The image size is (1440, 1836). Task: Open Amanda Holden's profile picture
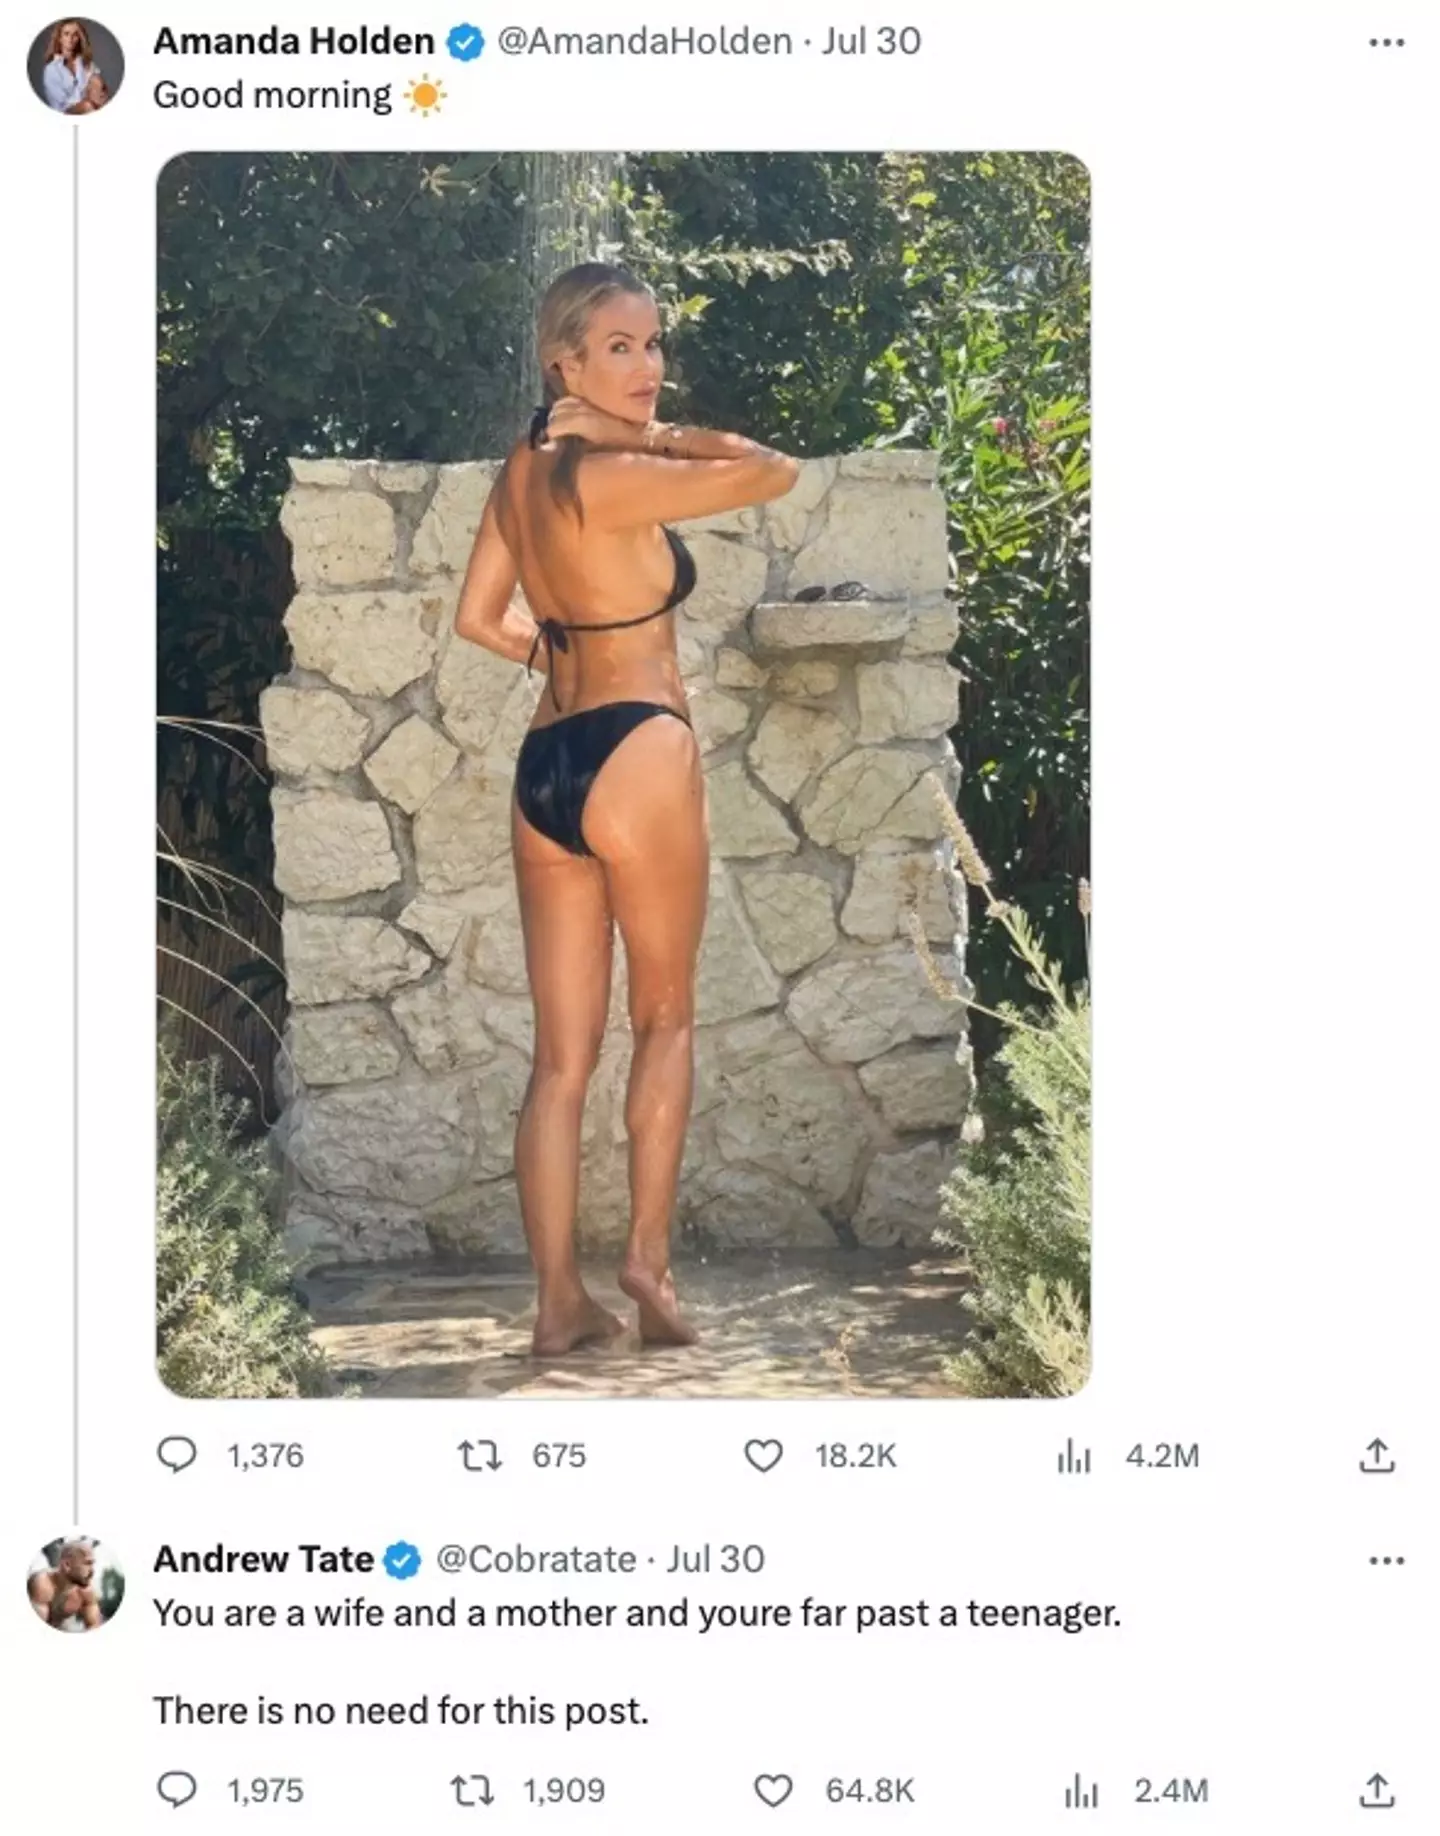(75, 66)
